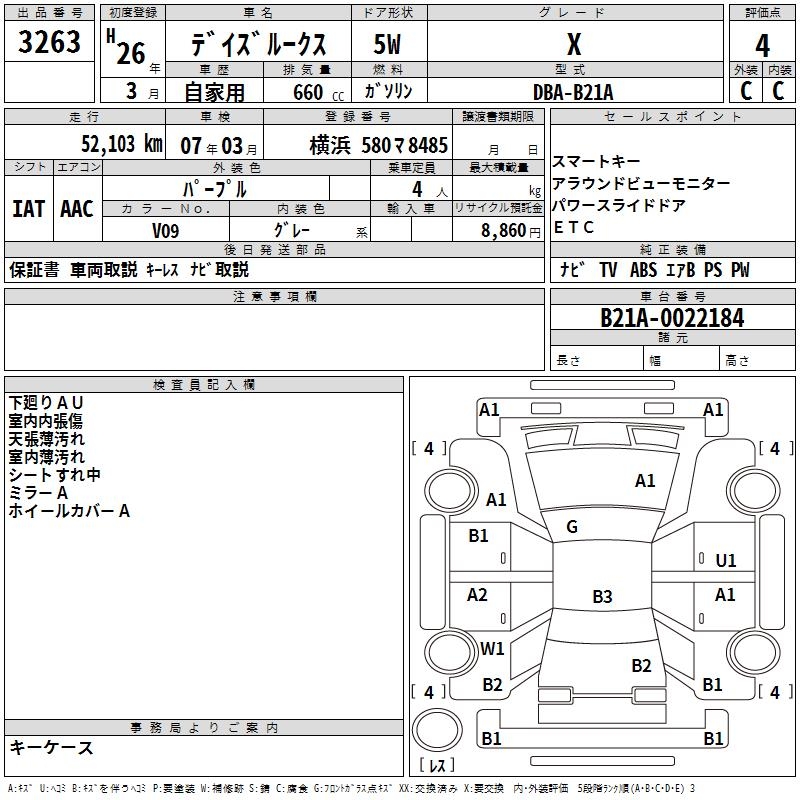Click the door type 5W

click(387, 44)
